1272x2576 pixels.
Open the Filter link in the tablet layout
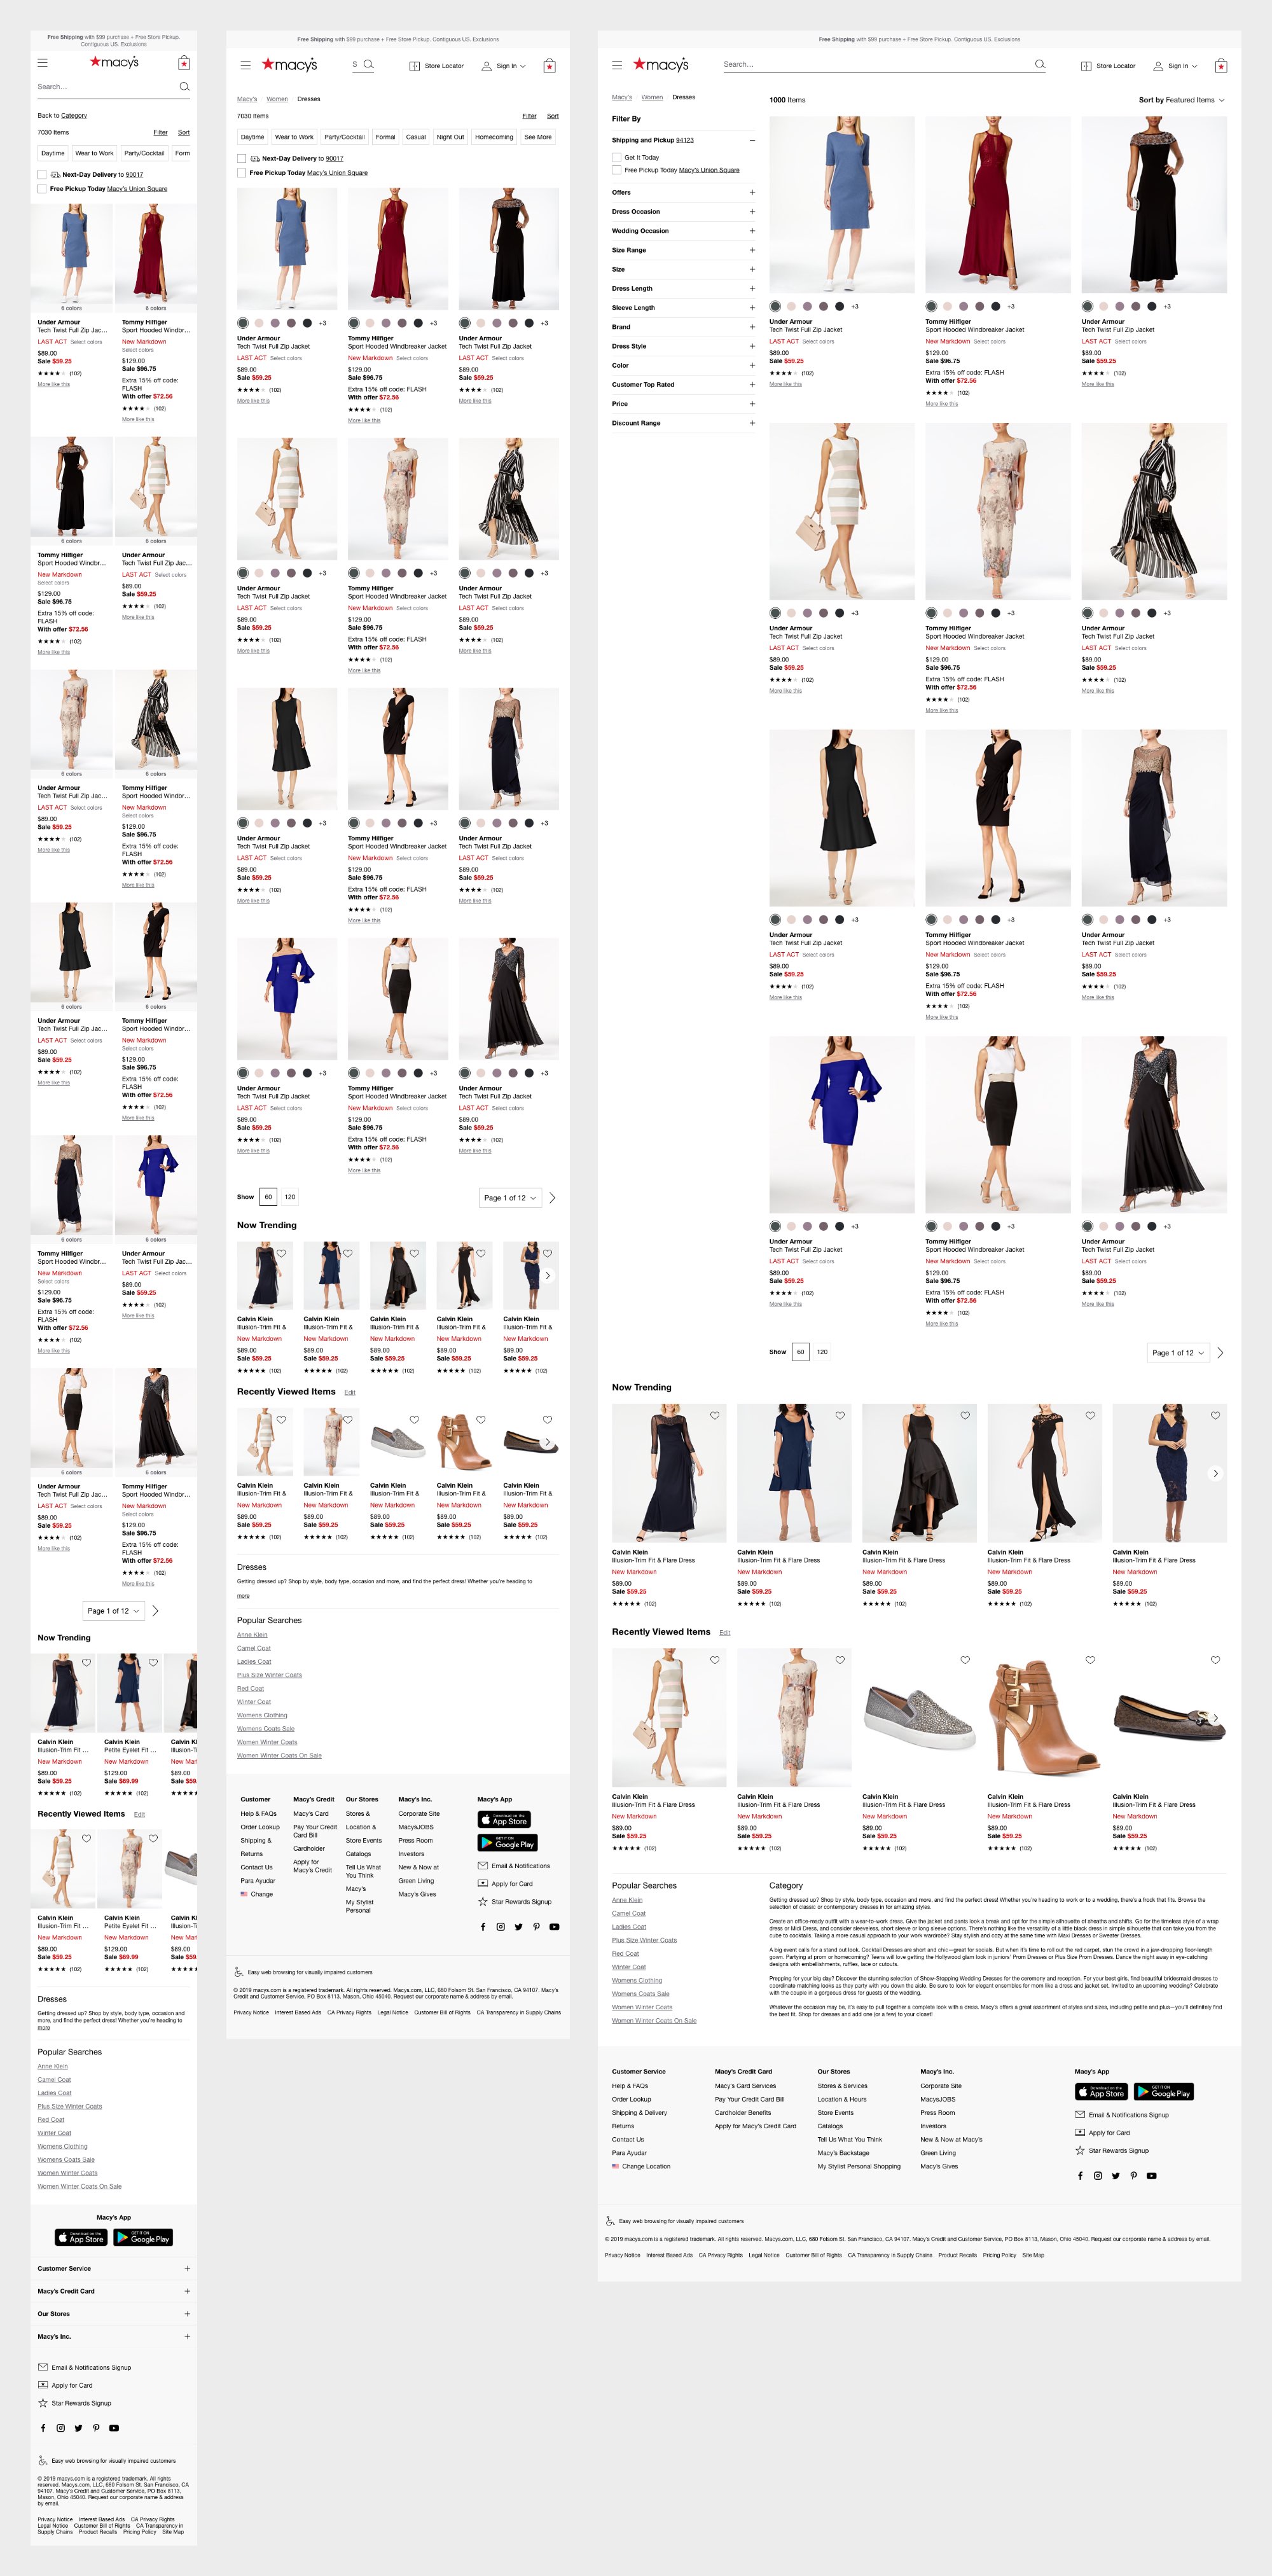pyautogui.click(x=529, y=116)
